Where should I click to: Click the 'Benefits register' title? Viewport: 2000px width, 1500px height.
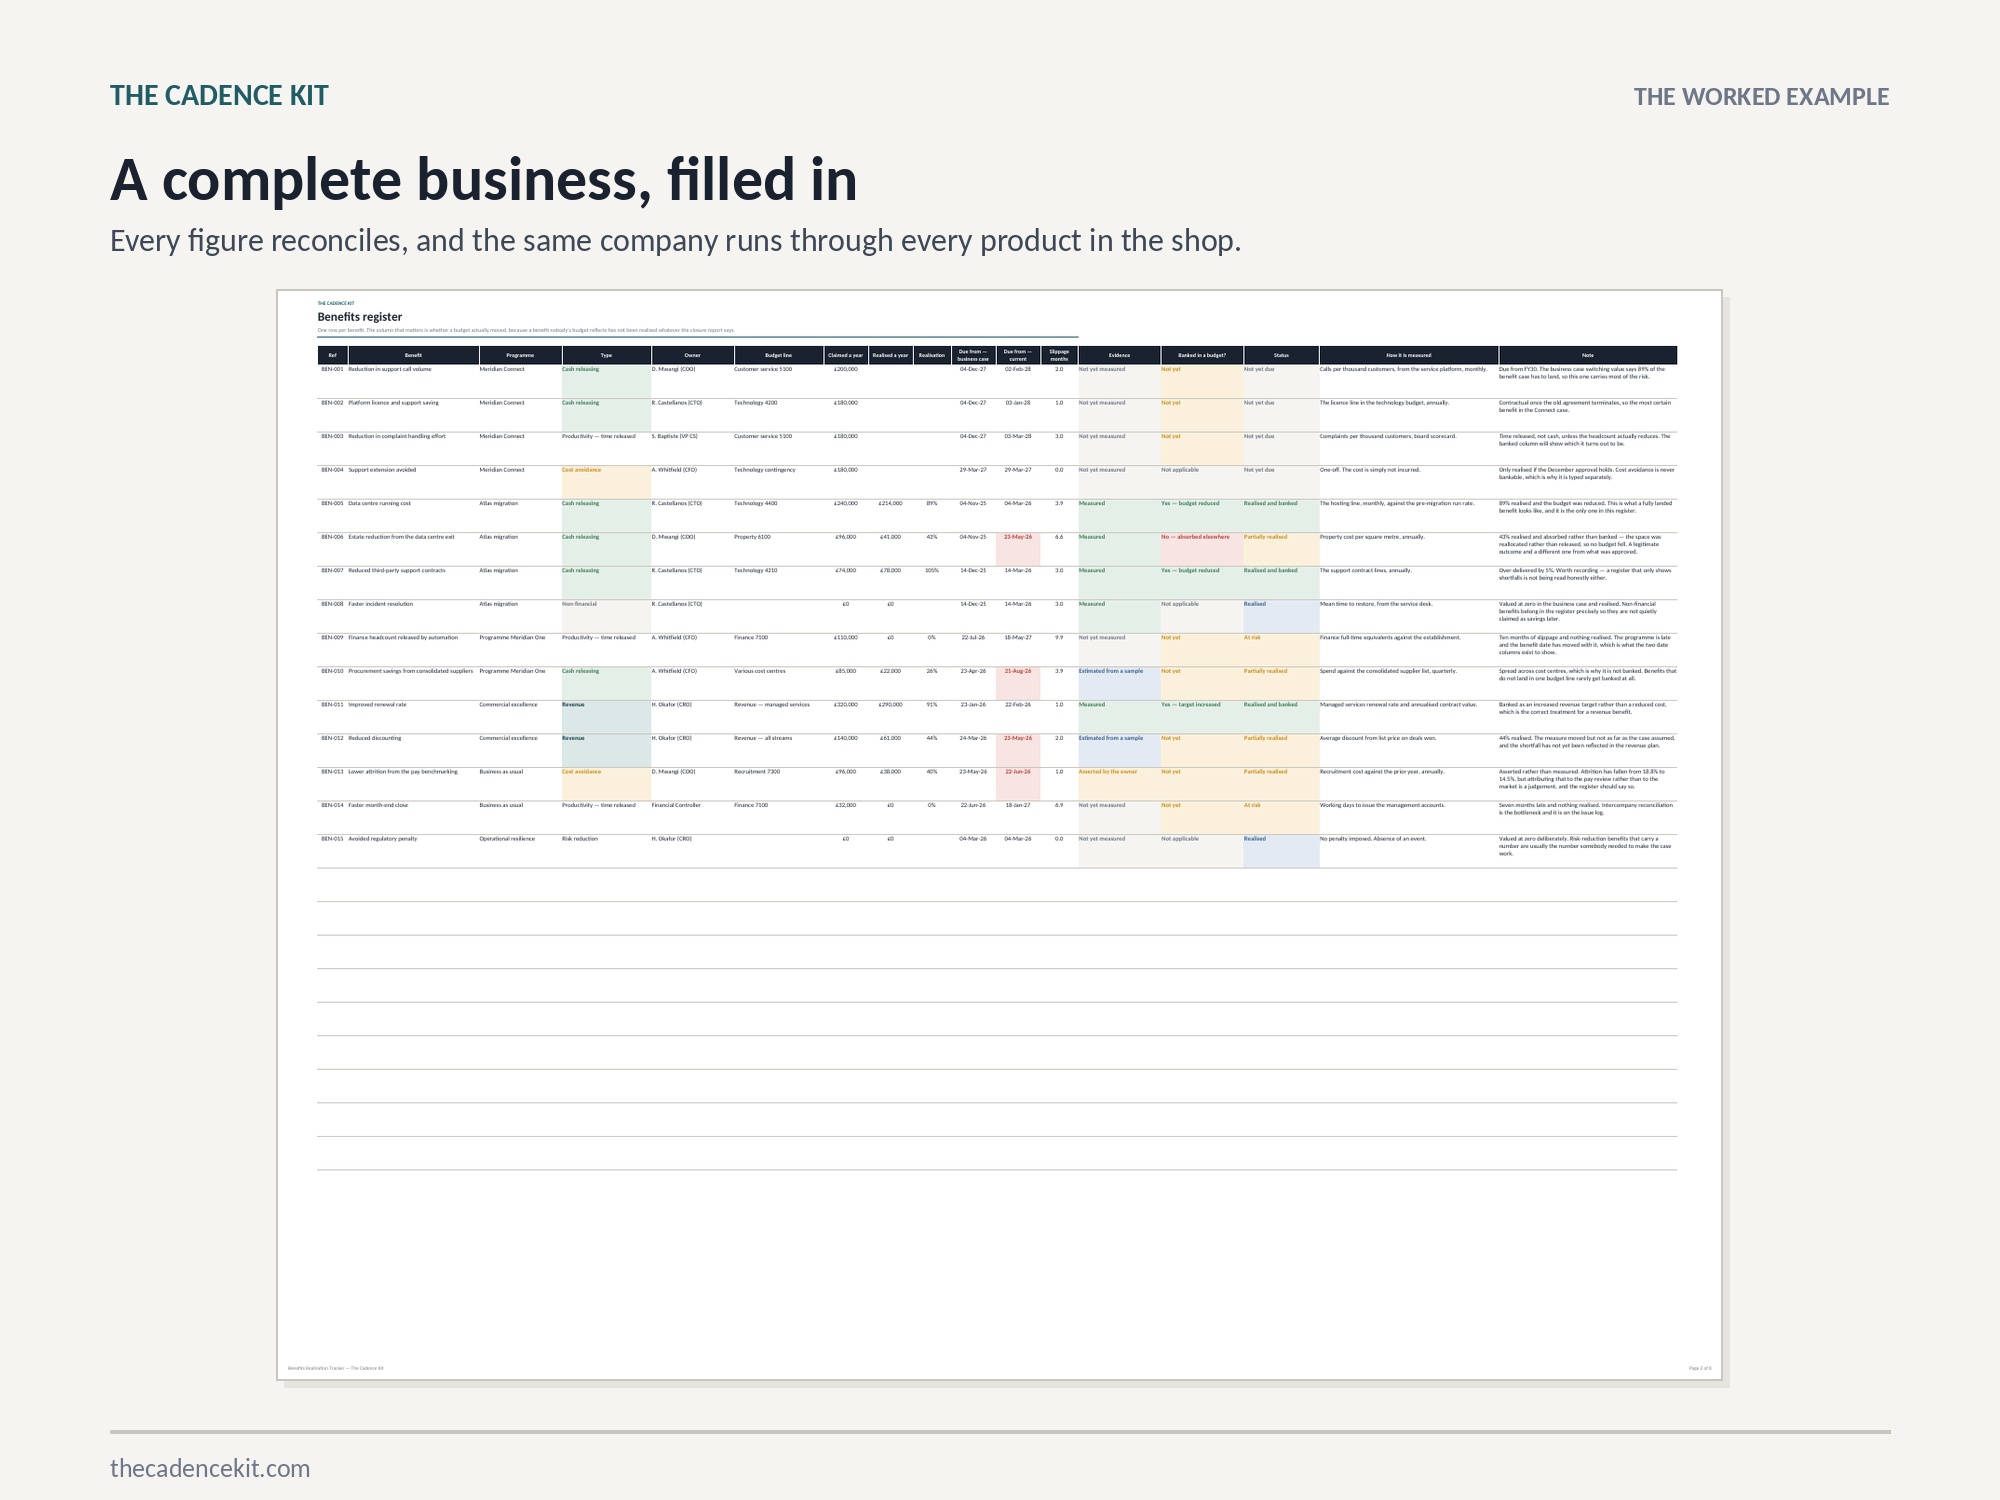point(360,317)
